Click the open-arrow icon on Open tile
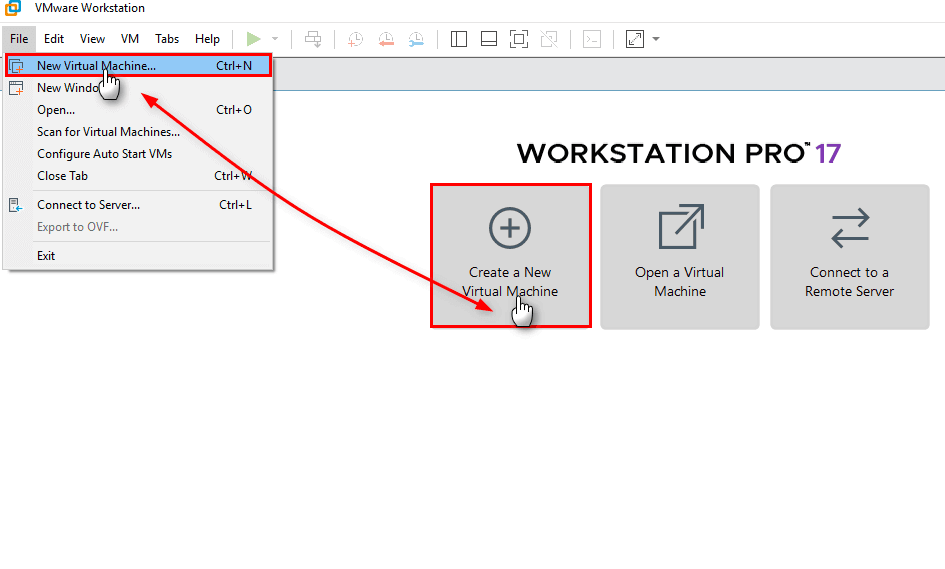This screenshot has width=945, height=569. tap(681, 227)
